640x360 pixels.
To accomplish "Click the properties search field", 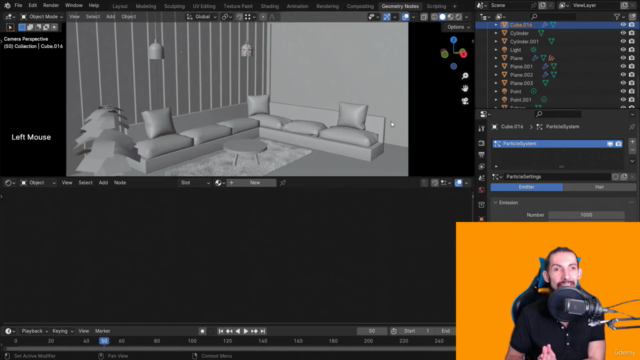I will (558, 114).
